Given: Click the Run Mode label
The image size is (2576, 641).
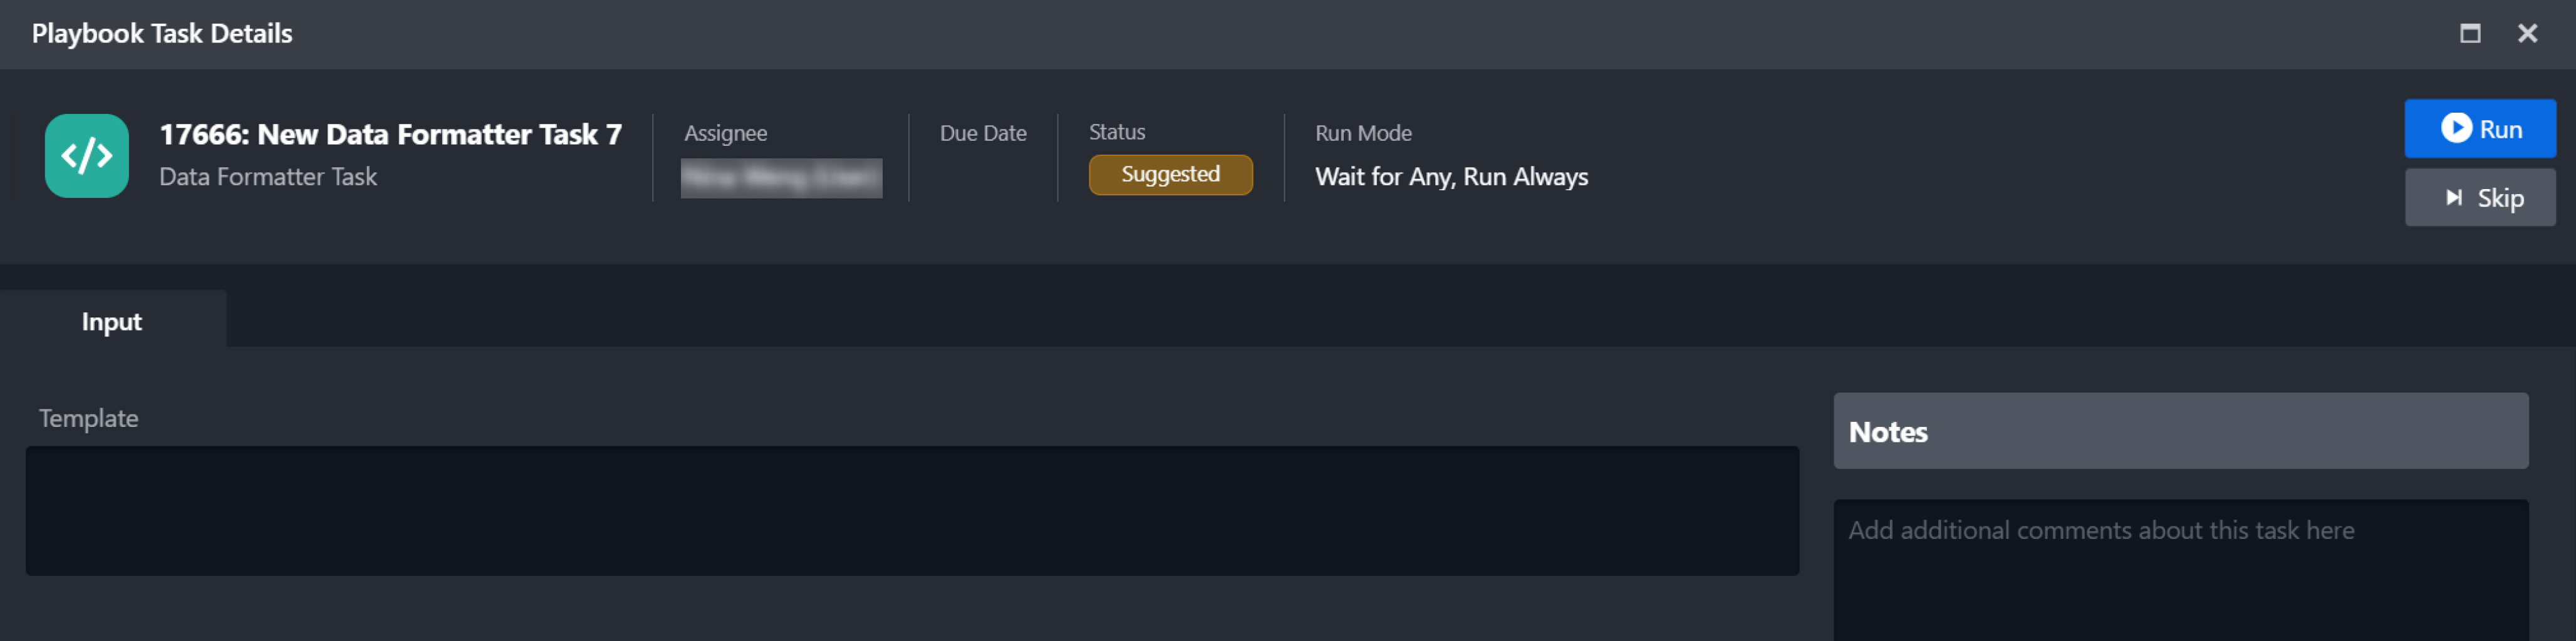Looking at the screenshot, I should 1363,134.
